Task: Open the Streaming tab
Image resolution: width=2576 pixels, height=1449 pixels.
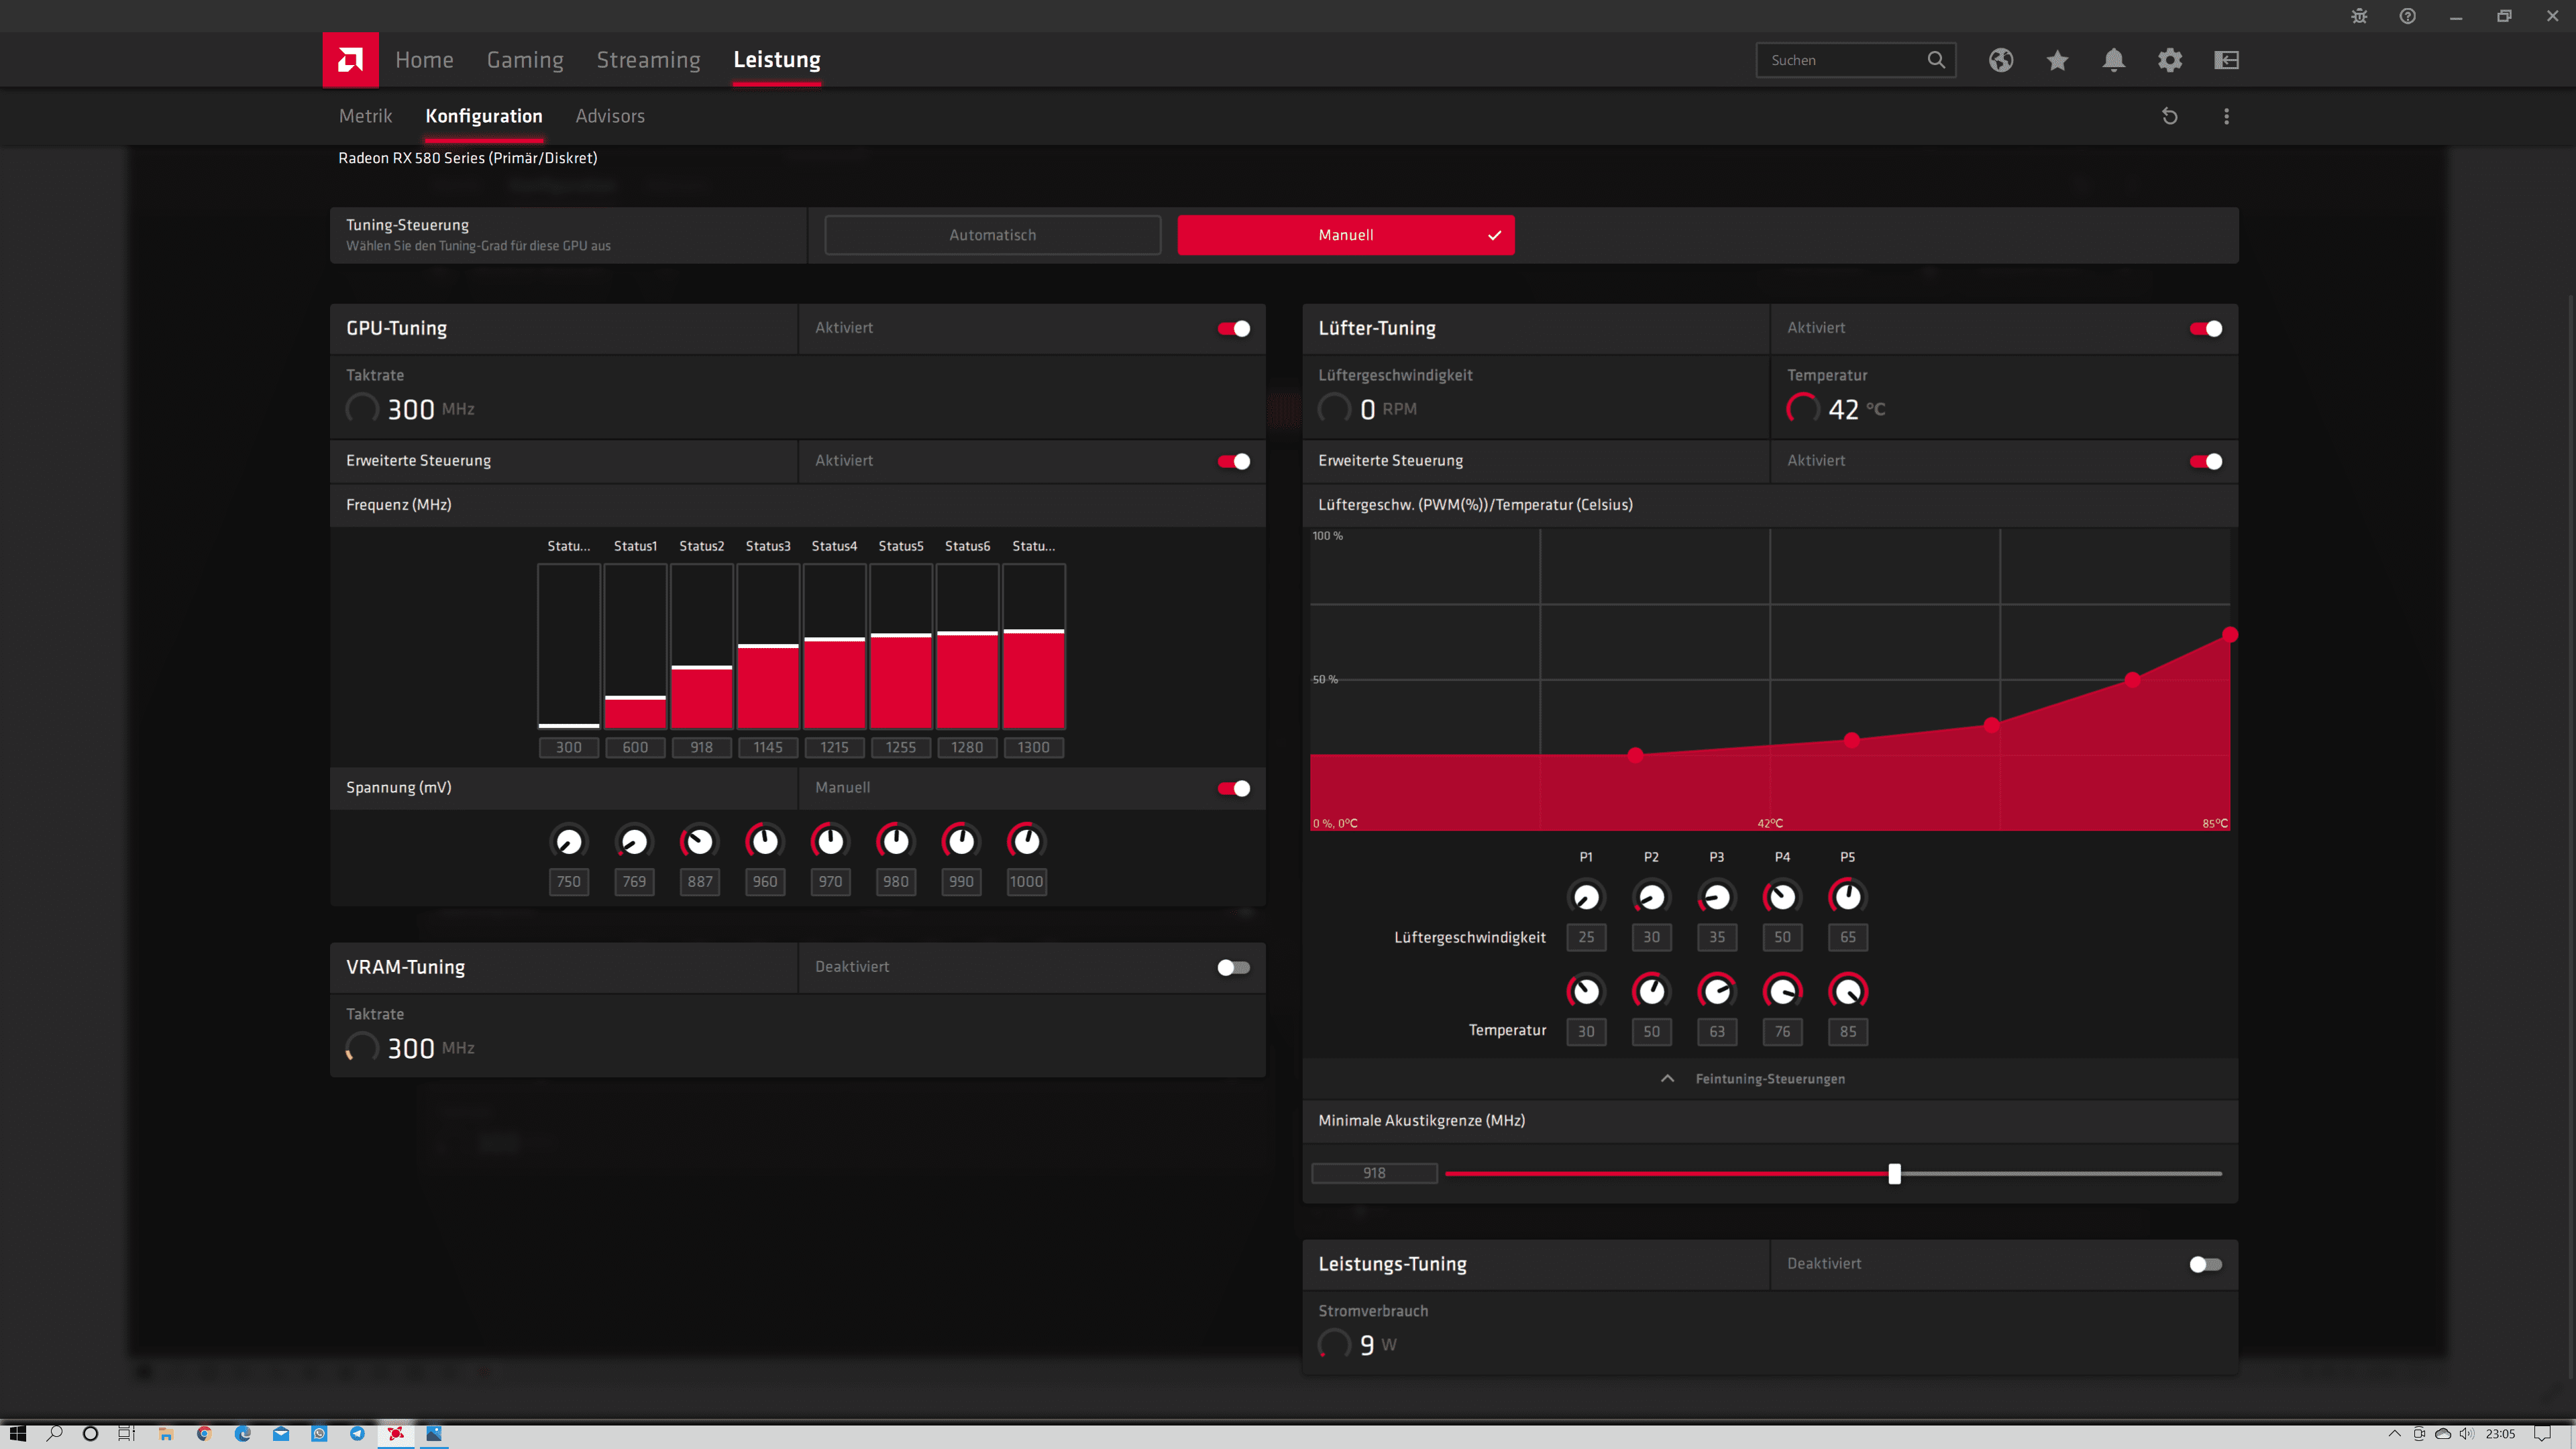Action: click(648, 60)
